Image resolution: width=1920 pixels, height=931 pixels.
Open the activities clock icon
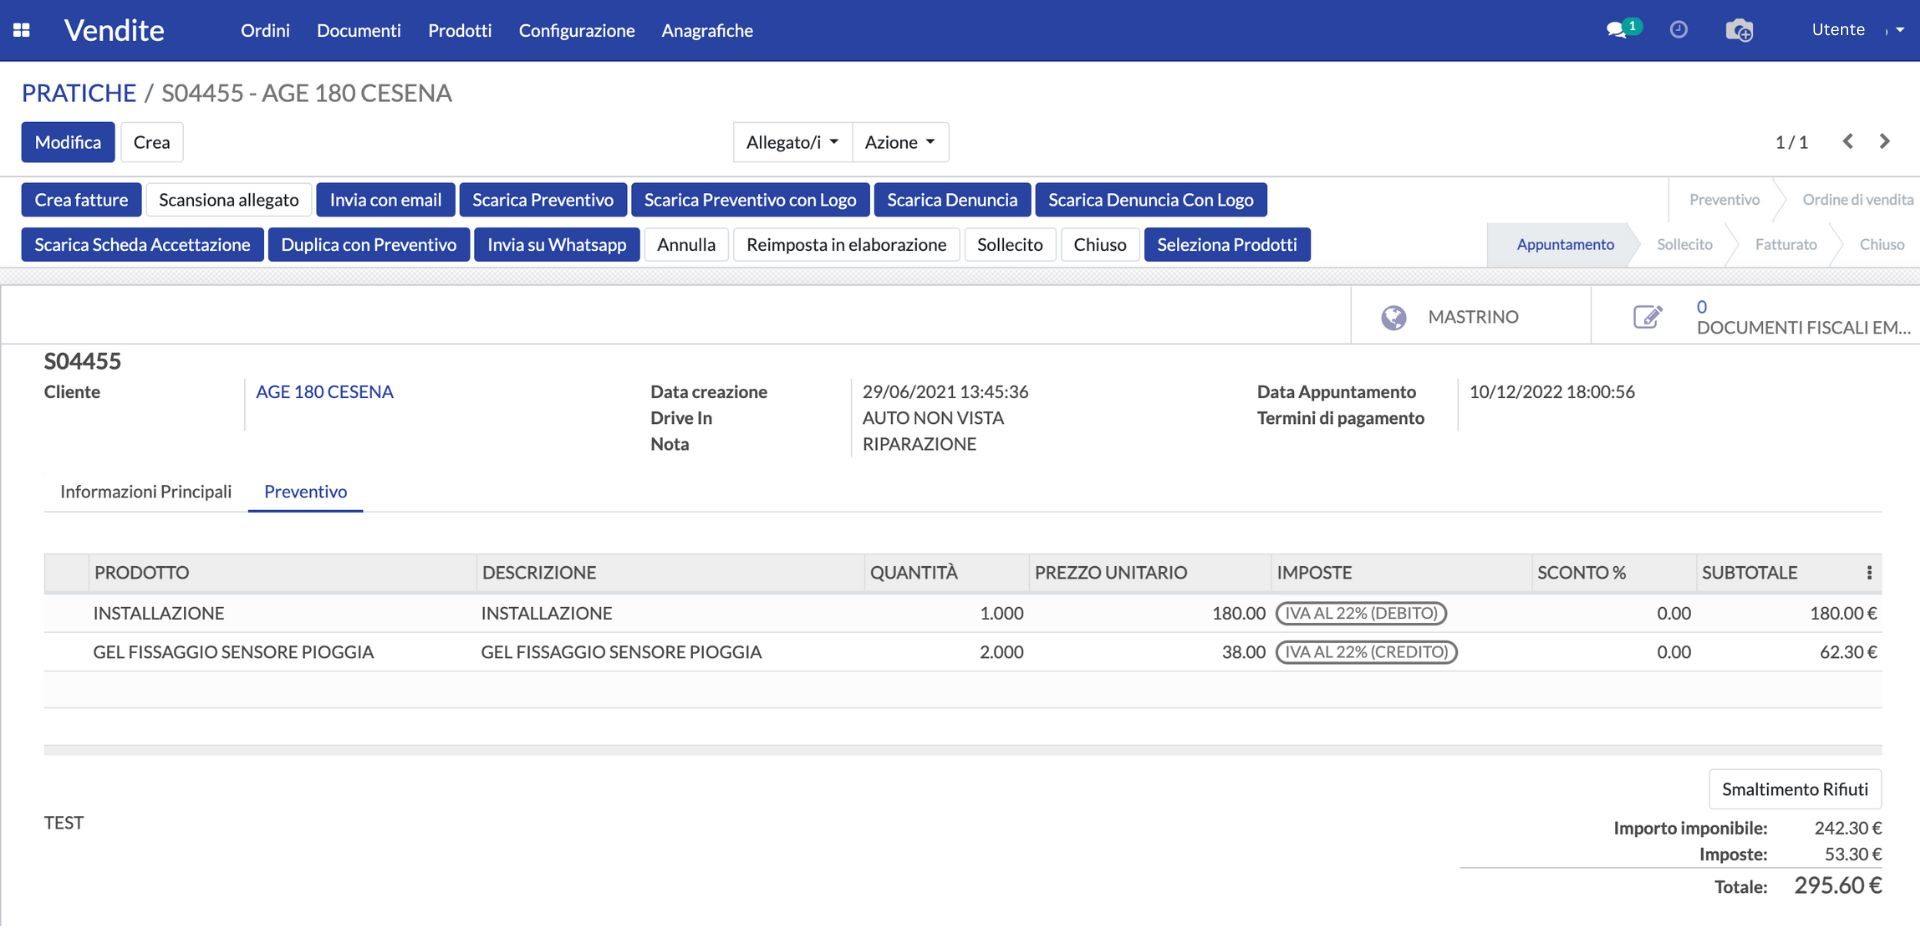(x=1679, y=30)
